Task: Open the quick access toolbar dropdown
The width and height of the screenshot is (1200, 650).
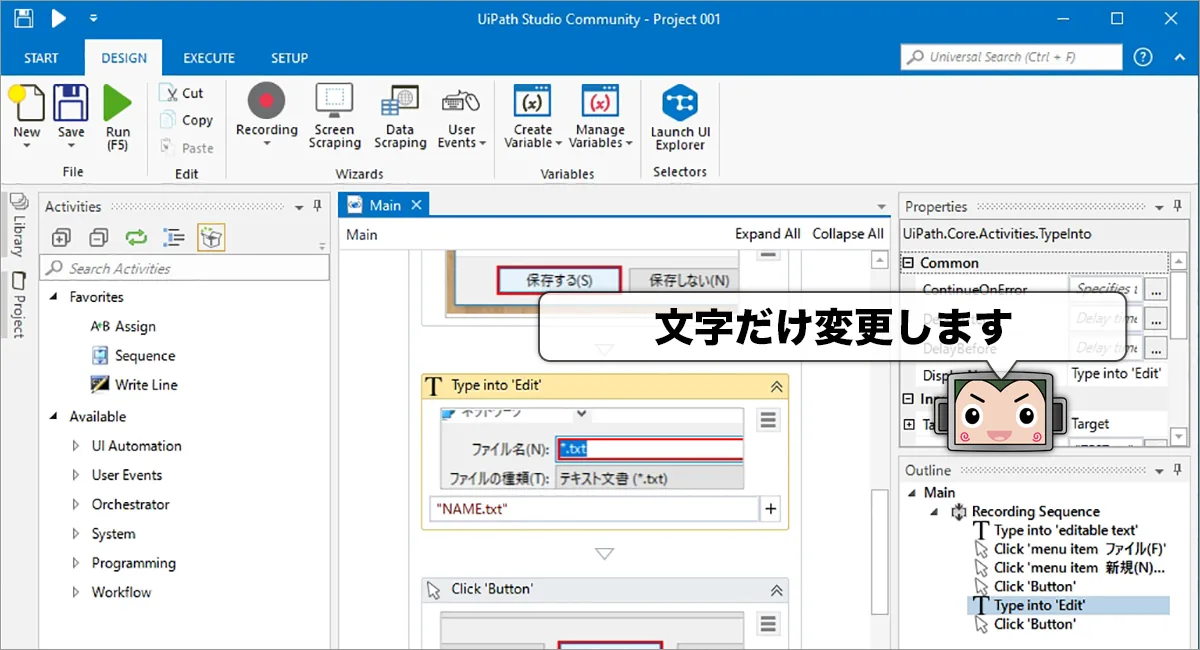Action: [x=93, y=18]
